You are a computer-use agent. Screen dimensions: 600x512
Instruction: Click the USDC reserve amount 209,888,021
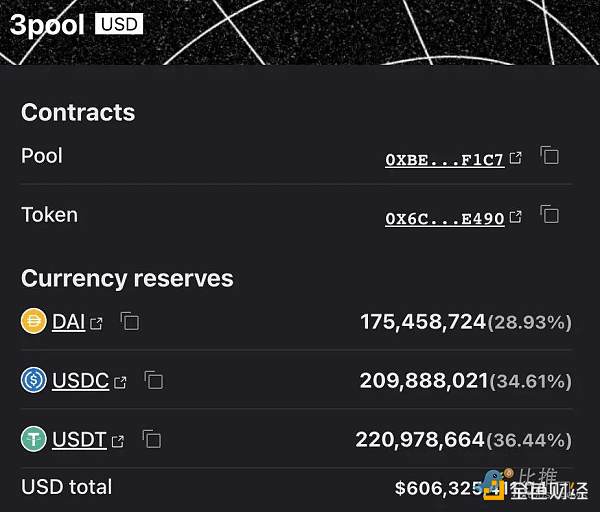424,381
